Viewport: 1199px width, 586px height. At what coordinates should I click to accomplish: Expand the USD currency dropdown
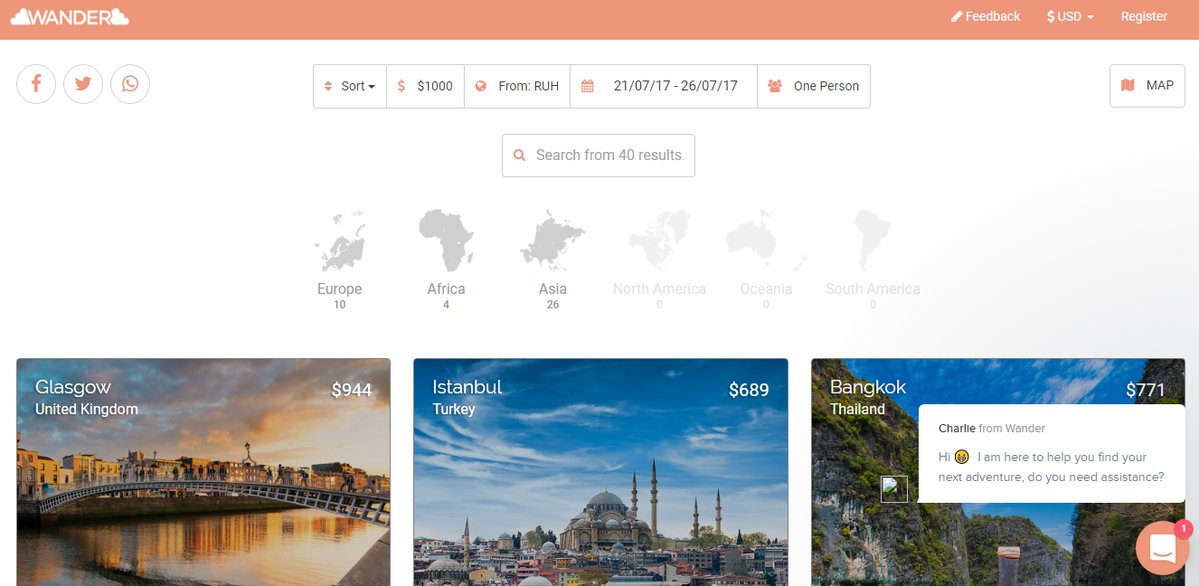coord(1070,16)
